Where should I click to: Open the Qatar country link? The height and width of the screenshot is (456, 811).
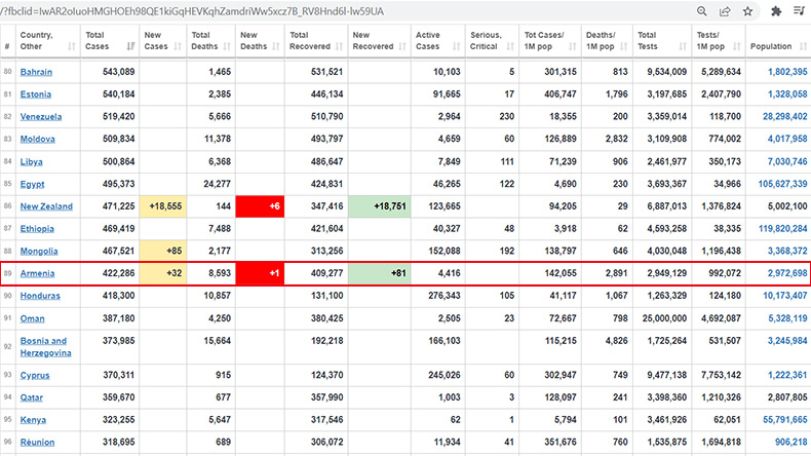[32, 397]
